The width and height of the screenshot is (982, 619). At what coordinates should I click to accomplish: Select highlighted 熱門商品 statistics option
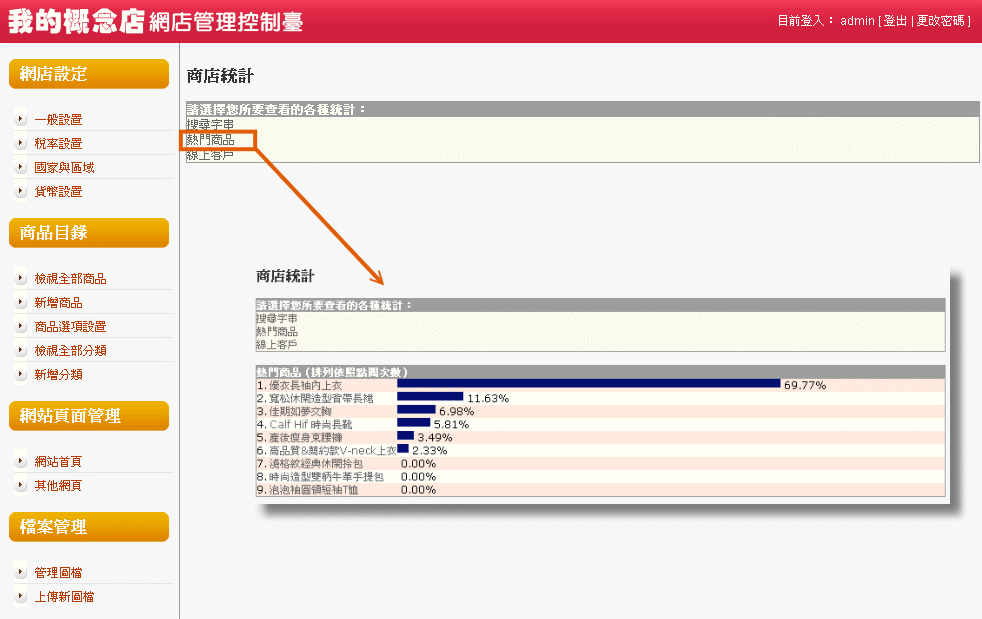pyautogui.click(x=211, y=140)
